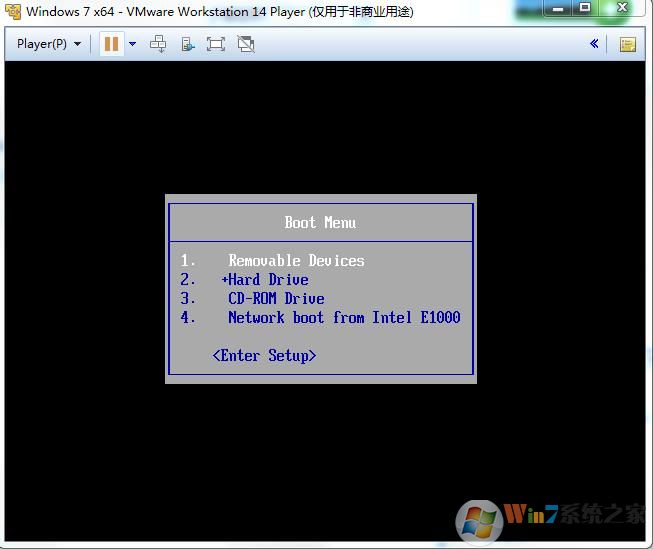This screenshot has height=549, width=653.
Task: Select Removable Devices in Boot Menu
Action: 296,261
